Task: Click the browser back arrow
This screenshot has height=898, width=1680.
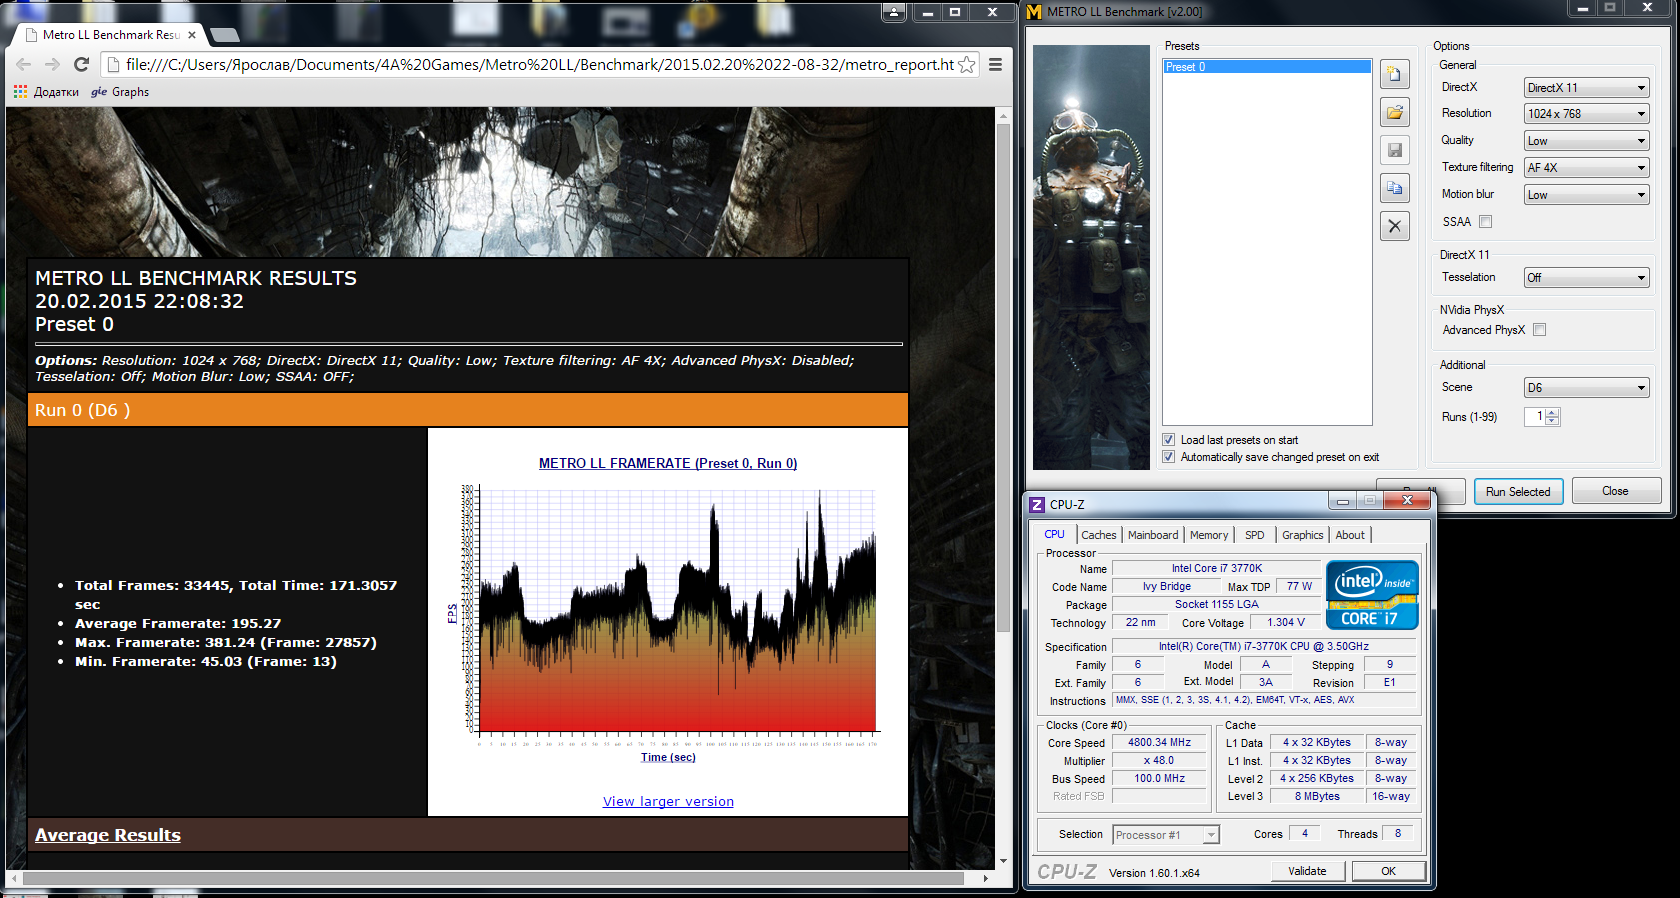Action: click(24, 65)
